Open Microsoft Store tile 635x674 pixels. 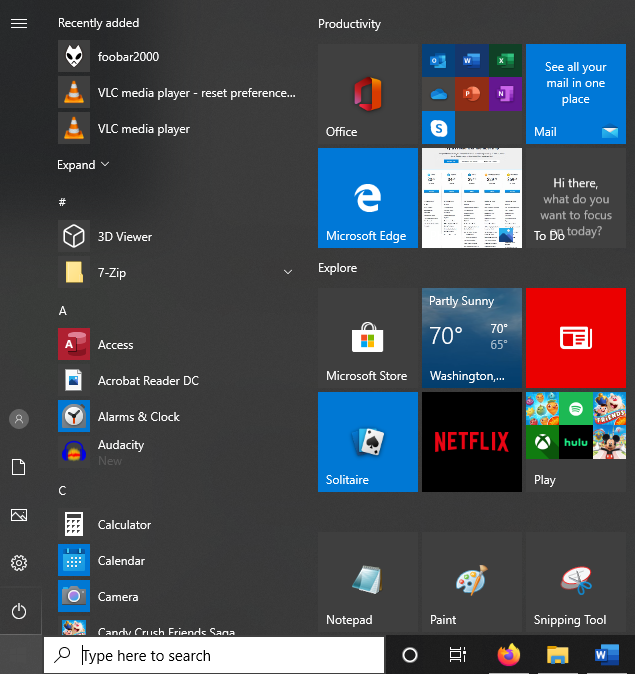coord(367,338)
